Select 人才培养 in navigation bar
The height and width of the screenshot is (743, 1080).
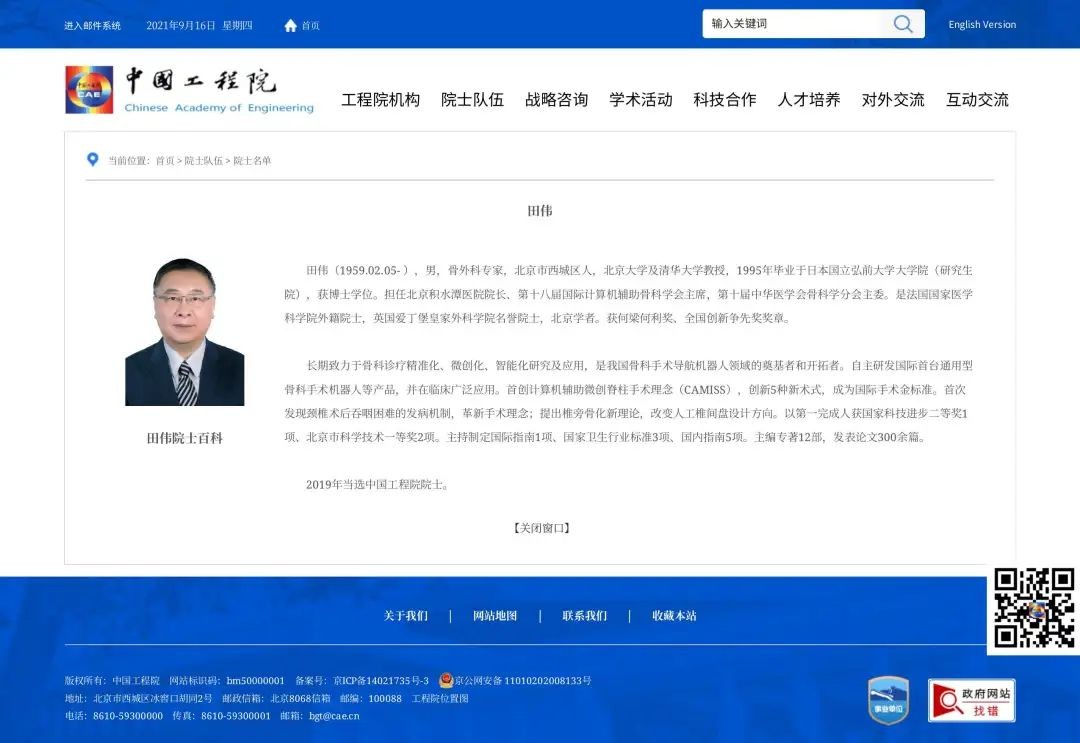[809, 100]
